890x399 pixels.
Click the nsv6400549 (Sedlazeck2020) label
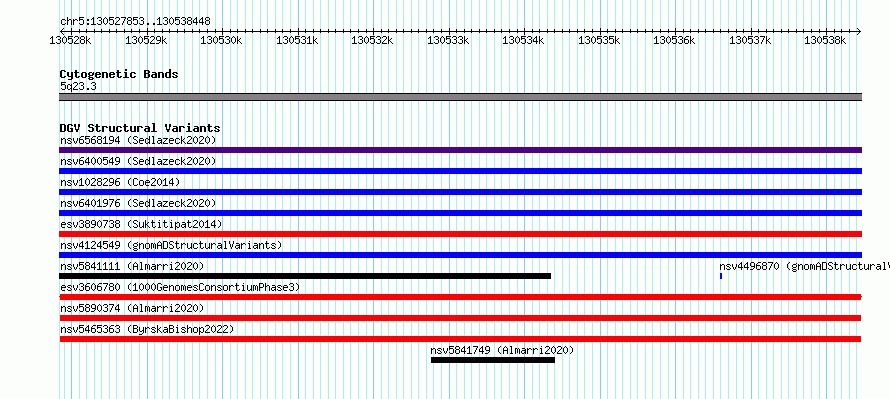click(x=138, y=161)
